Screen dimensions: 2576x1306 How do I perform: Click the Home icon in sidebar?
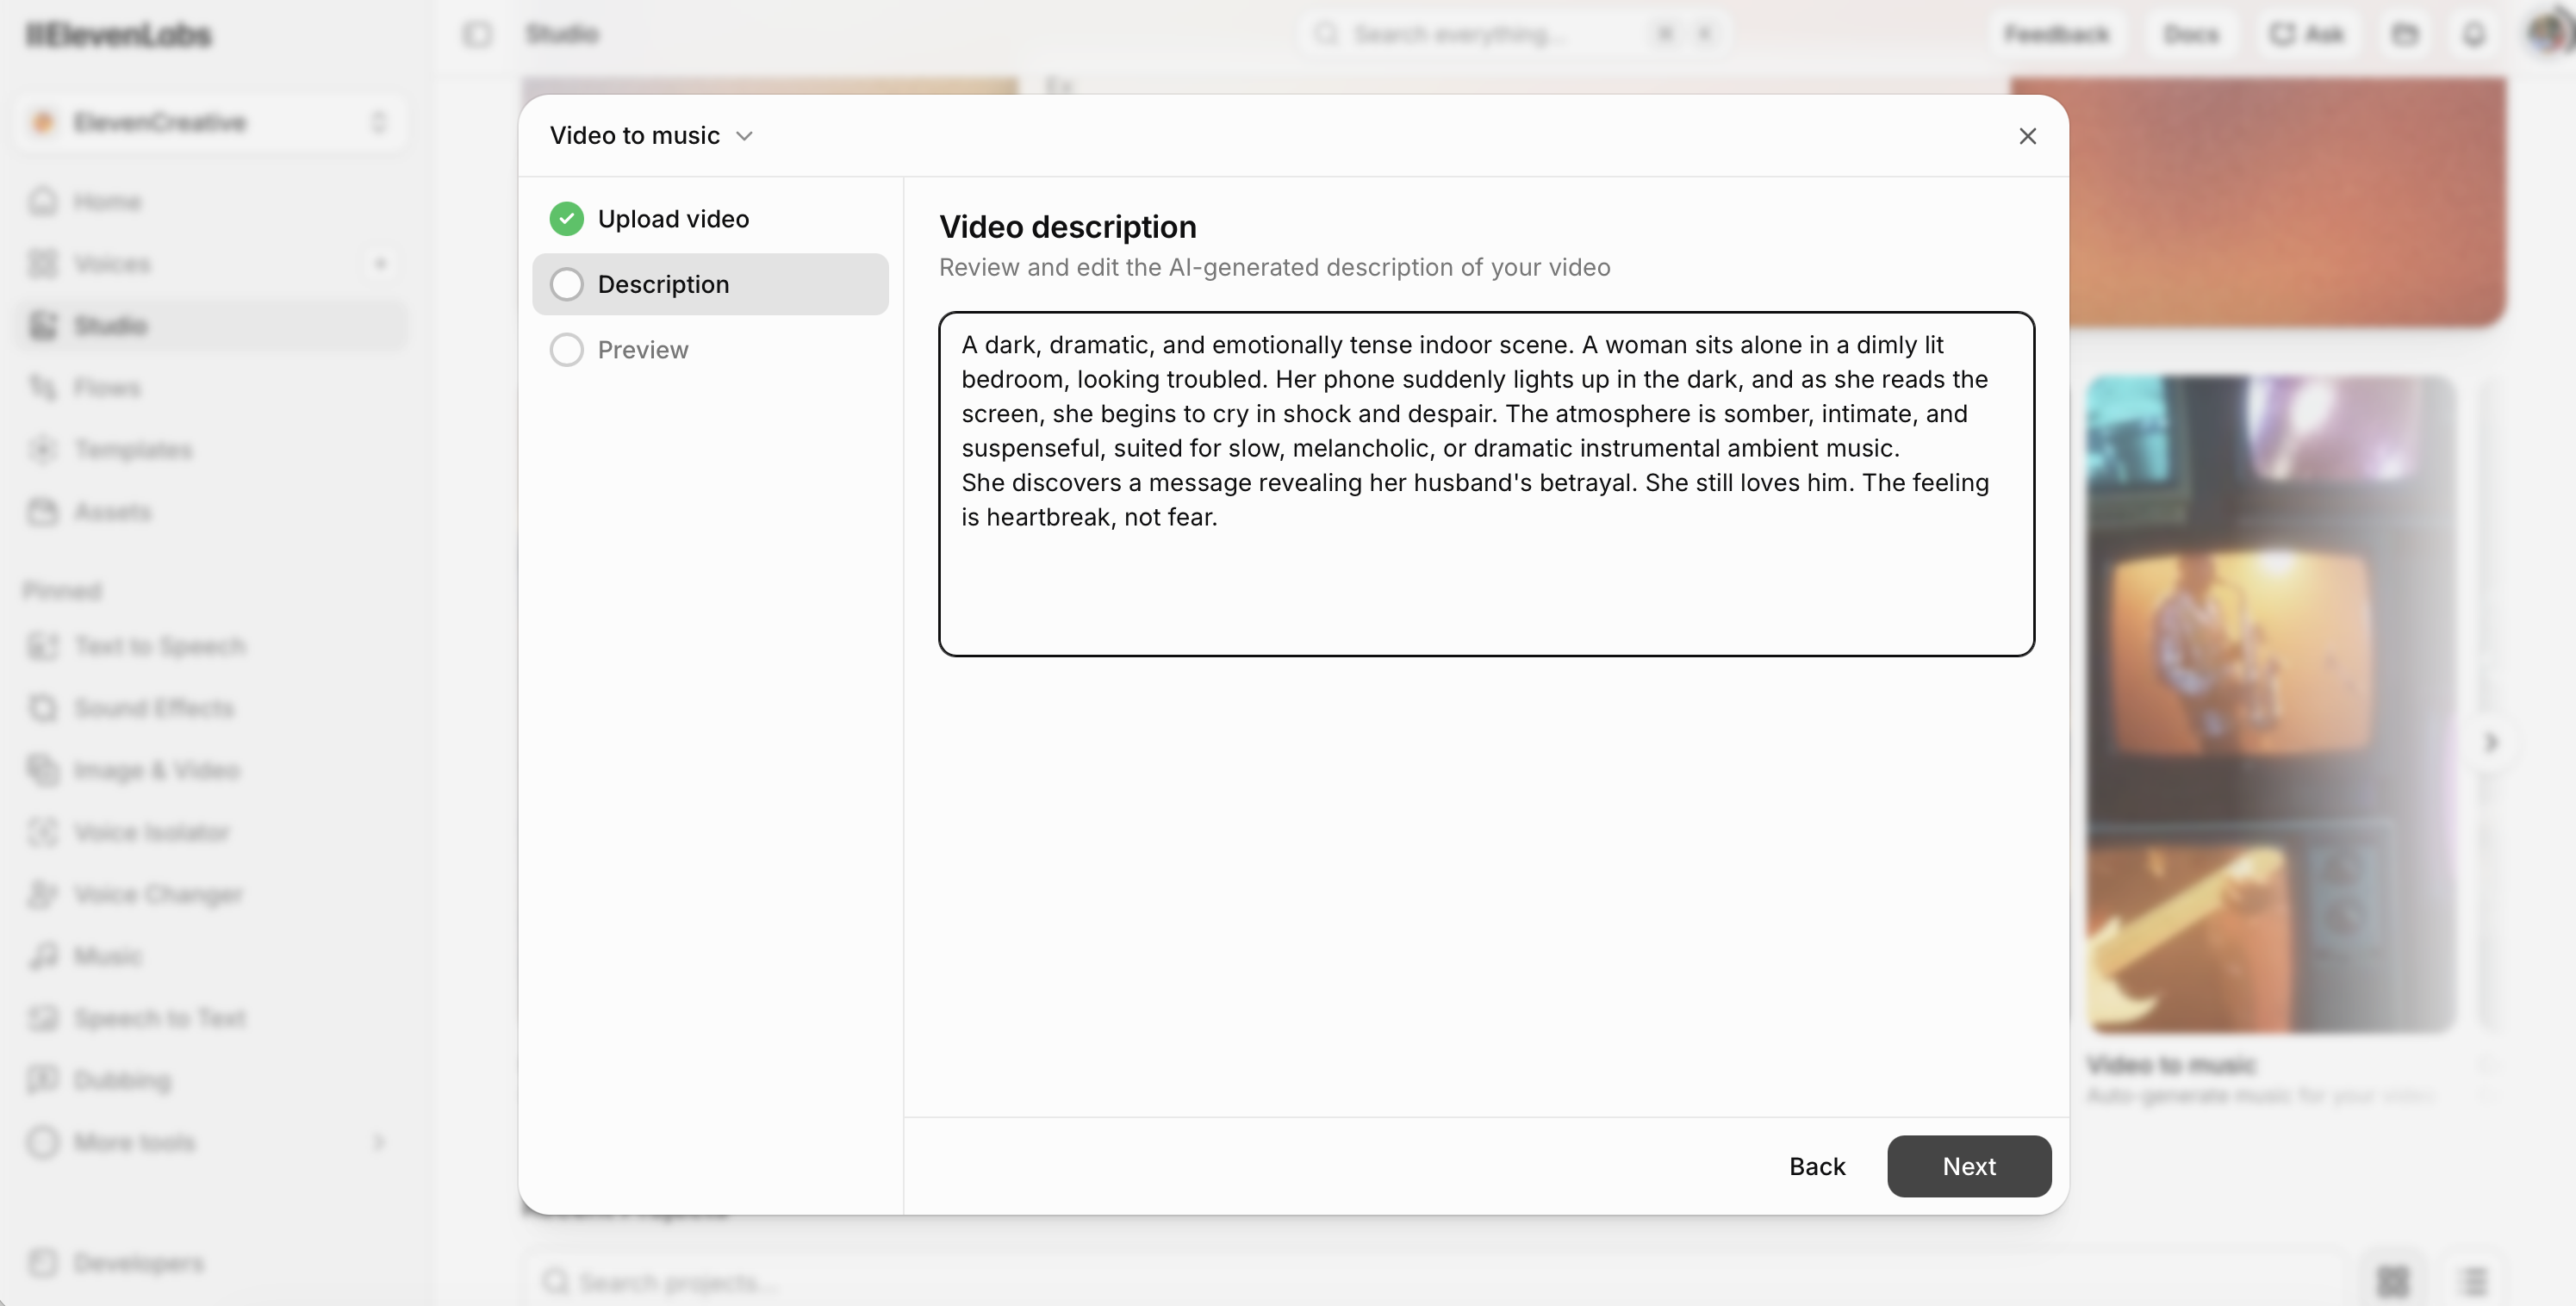pos(43,202)
